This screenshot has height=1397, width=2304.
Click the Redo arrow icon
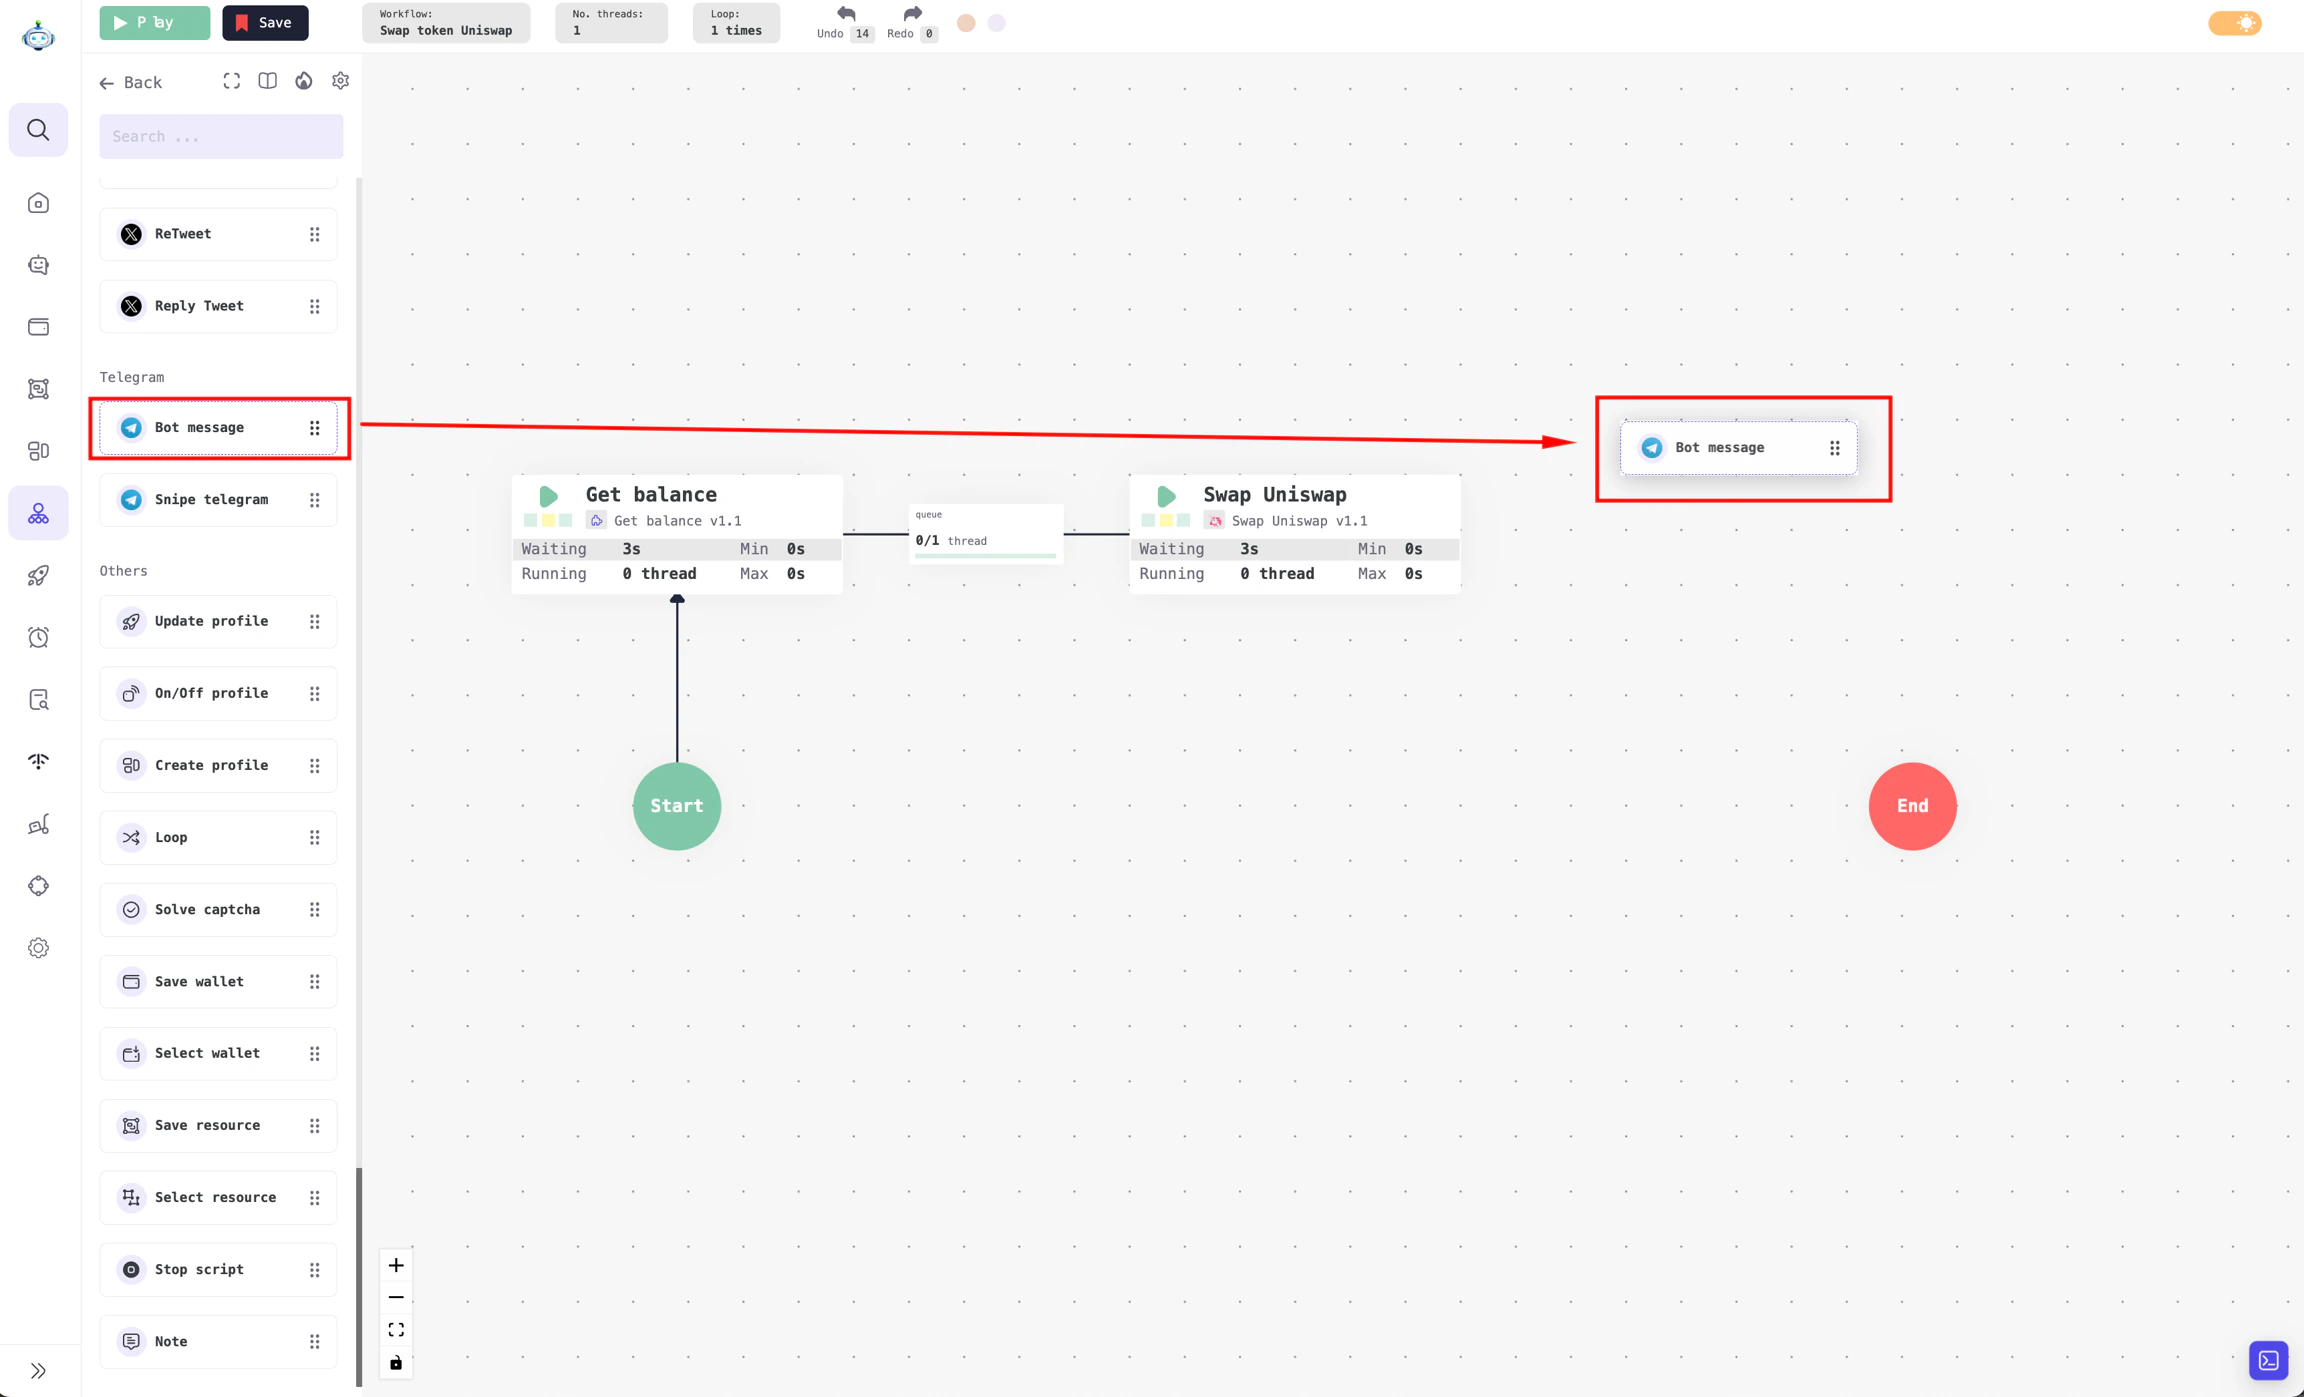[x=912, y=14]
